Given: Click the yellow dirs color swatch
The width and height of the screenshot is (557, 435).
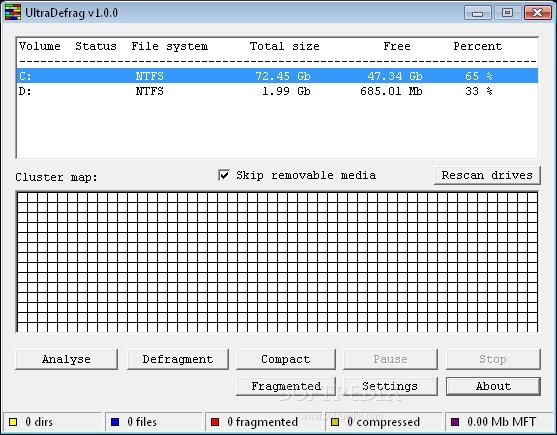Looking at the screenshot, I should [x=13, y=422].
